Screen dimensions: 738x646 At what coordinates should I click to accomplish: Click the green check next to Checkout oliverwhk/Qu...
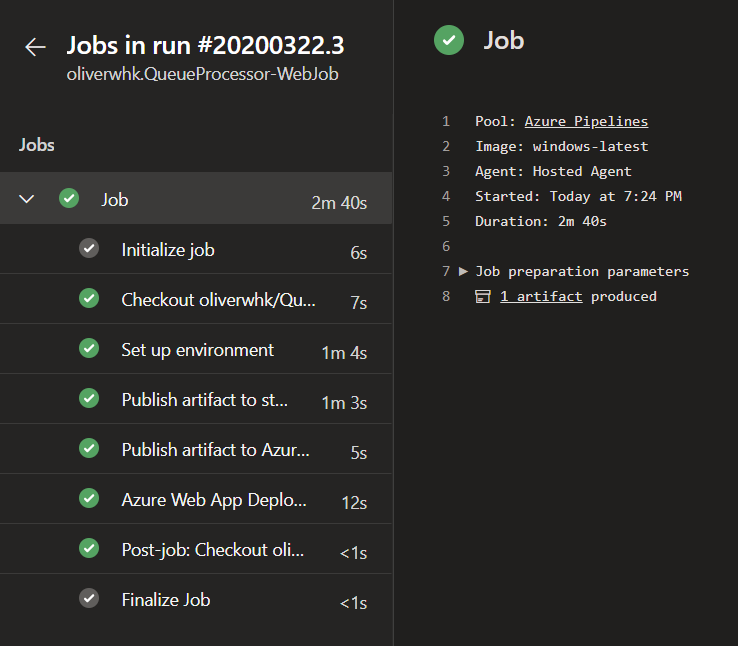tap(89, 298)
